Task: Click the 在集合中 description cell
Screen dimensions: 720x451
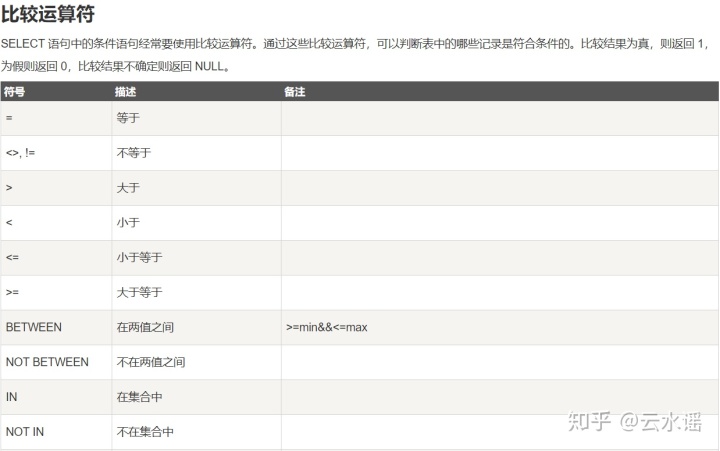Action: coord(197,397)
